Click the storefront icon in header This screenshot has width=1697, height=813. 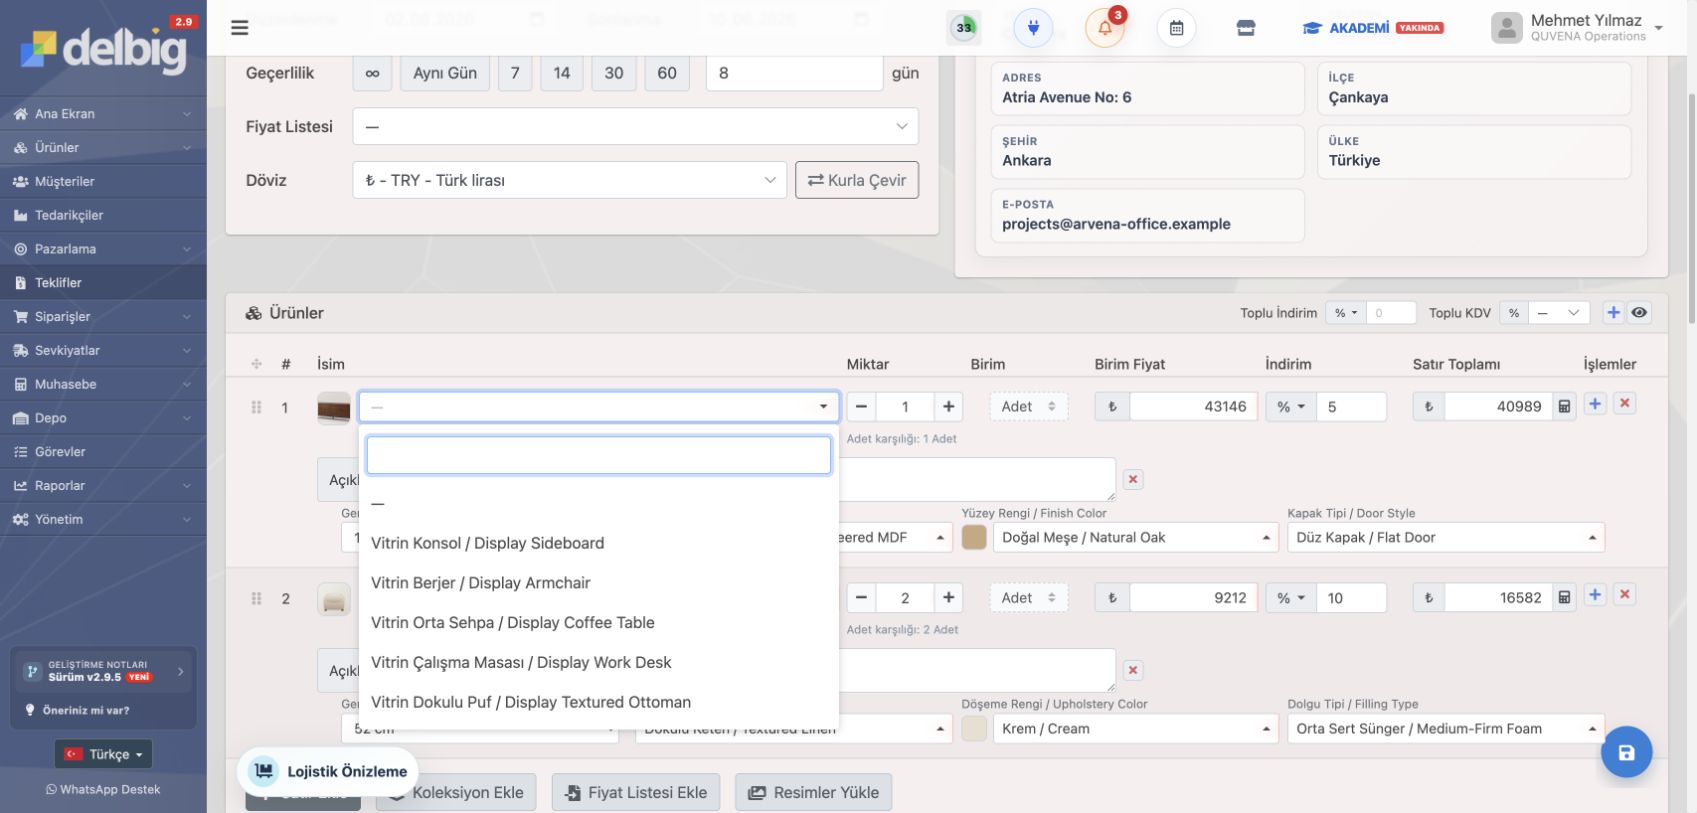(x=1246, y=28)
